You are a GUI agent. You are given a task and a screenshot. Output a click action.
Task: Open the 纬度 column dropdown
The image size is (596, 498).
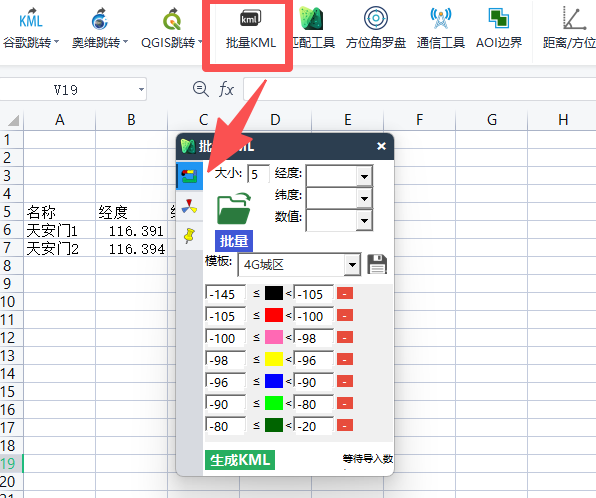coord(364,198)
